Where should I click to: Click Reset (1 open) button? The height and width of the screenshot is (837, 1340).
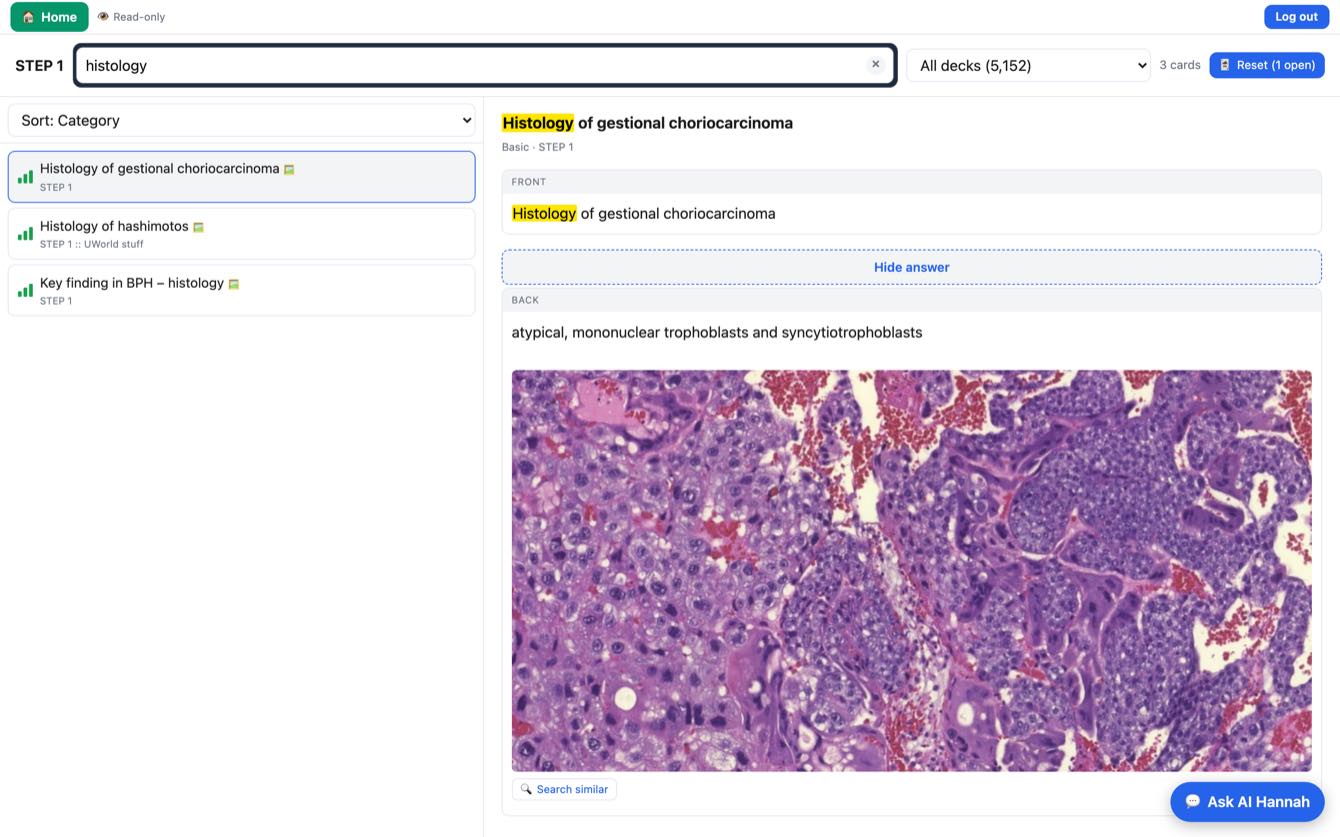tap(1267, 65)
